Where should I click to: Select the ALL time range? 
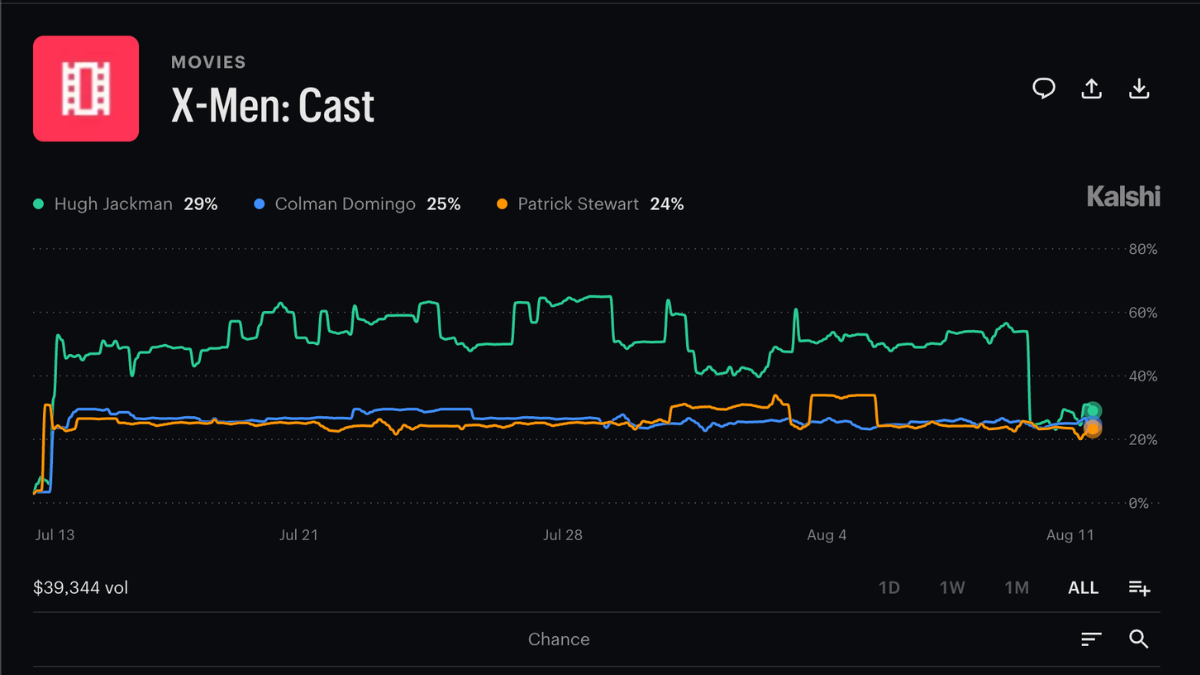[x=1083, y=588]
